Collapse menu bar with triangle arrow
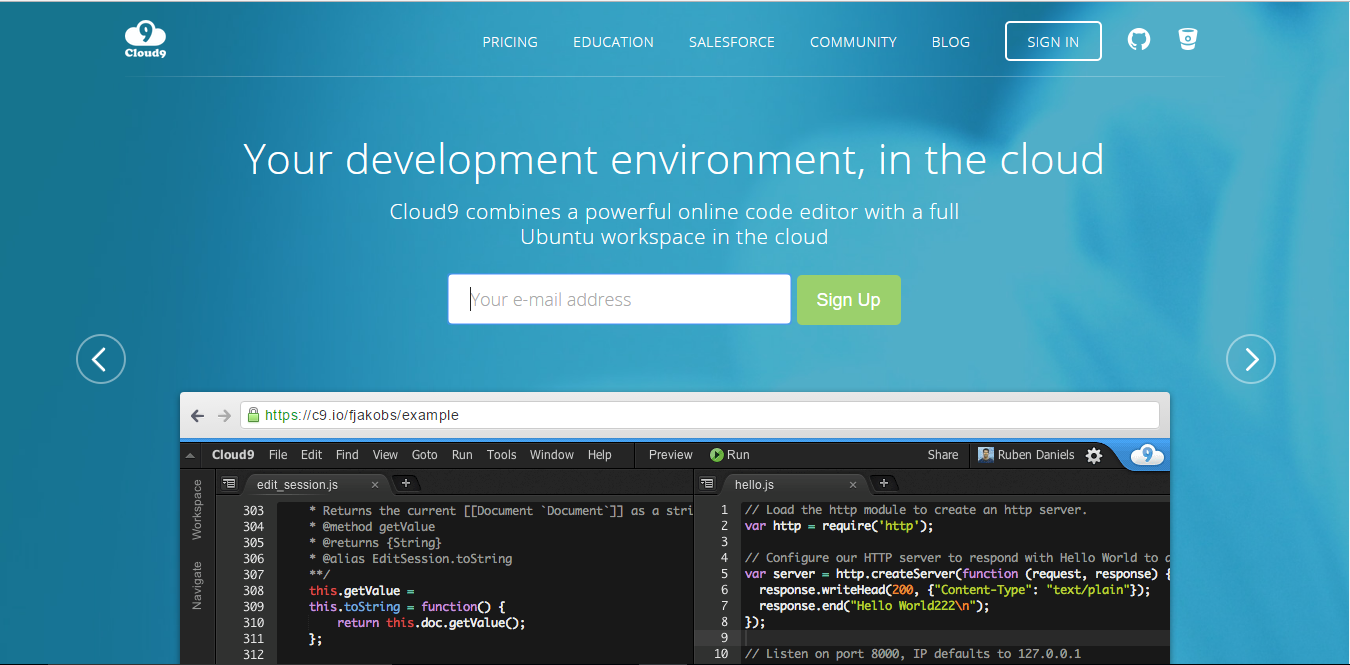This screenshot has height=665, width=1350. (190, 456)
